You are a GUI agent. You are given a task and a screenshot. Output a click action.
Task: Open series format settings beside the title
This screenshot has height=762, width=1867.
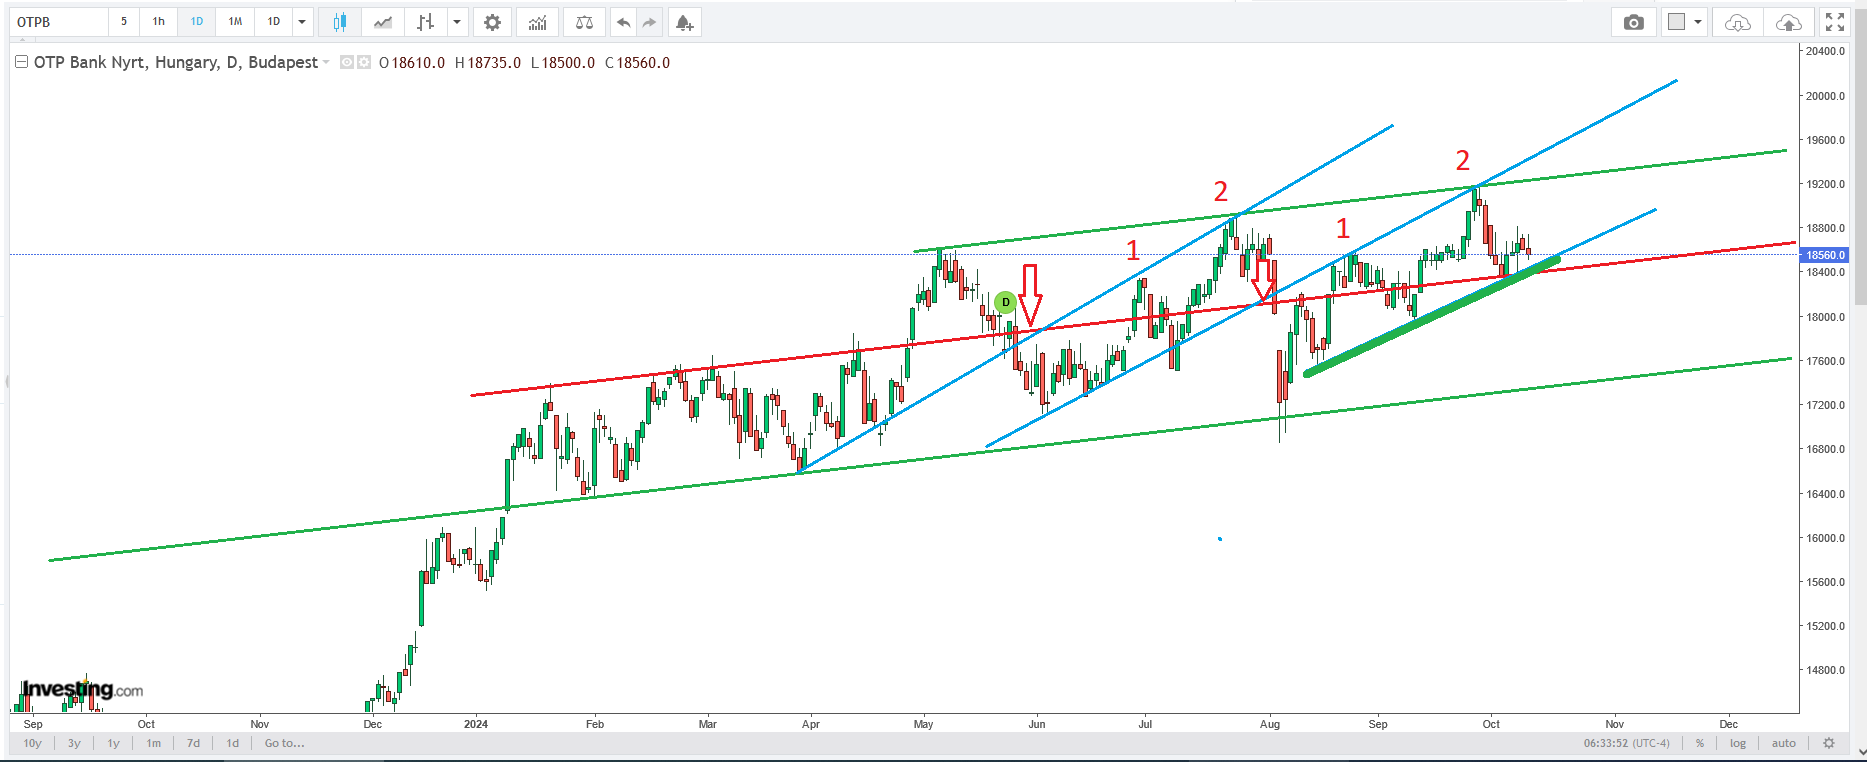(x=364, y=62)
